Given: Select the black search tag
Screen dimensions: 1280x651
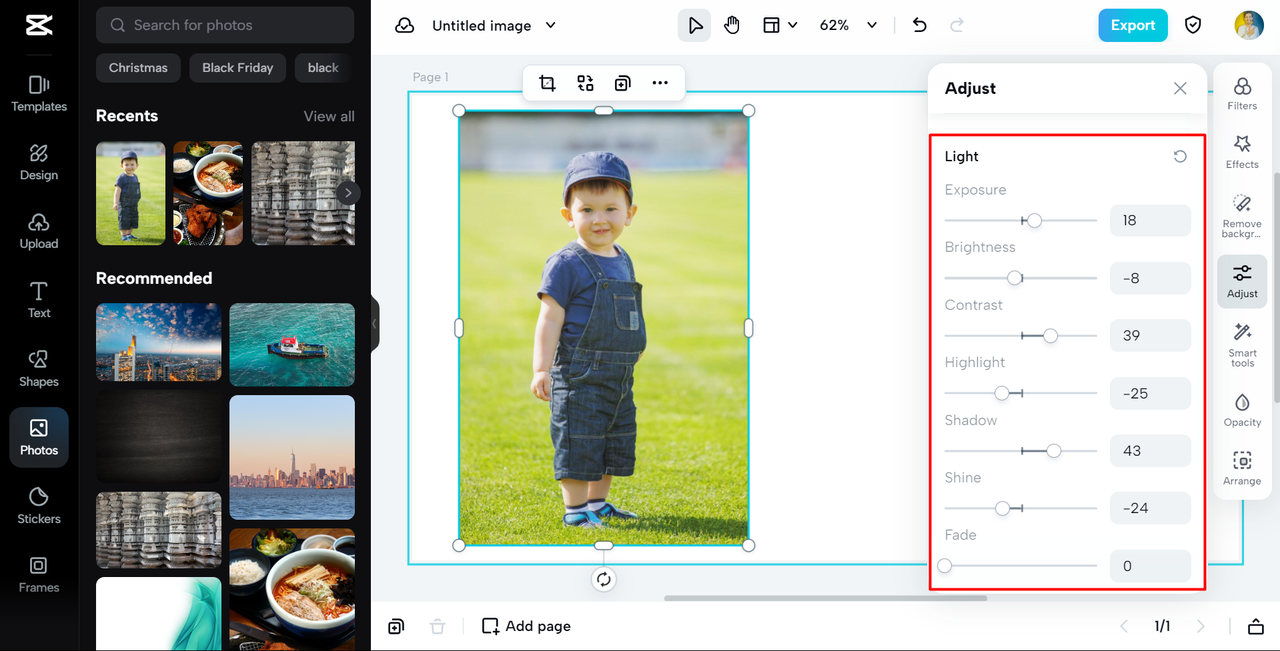Looking at the screenshot, I should (x=323, y=68).
